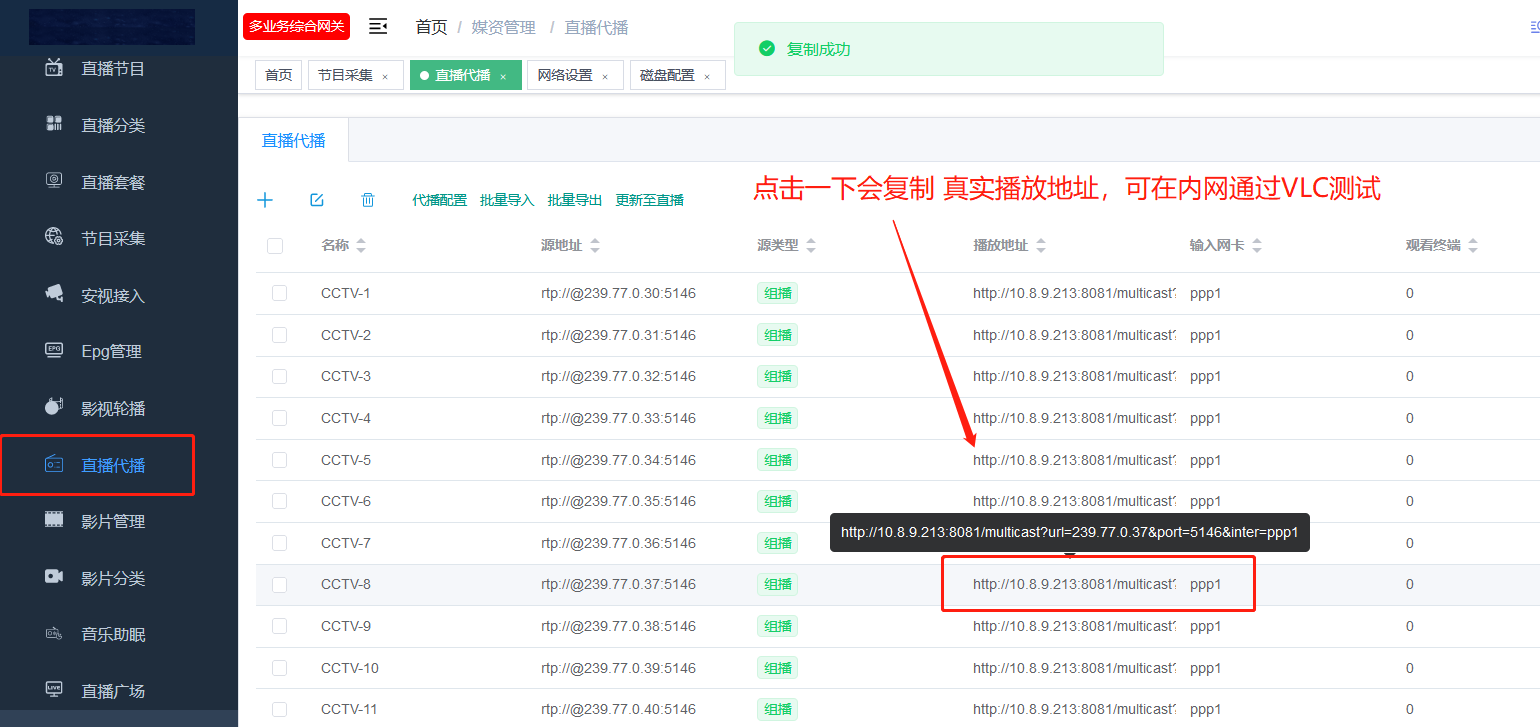
Task: Click the plus icon to add channel
Action: tap(265, 200)
